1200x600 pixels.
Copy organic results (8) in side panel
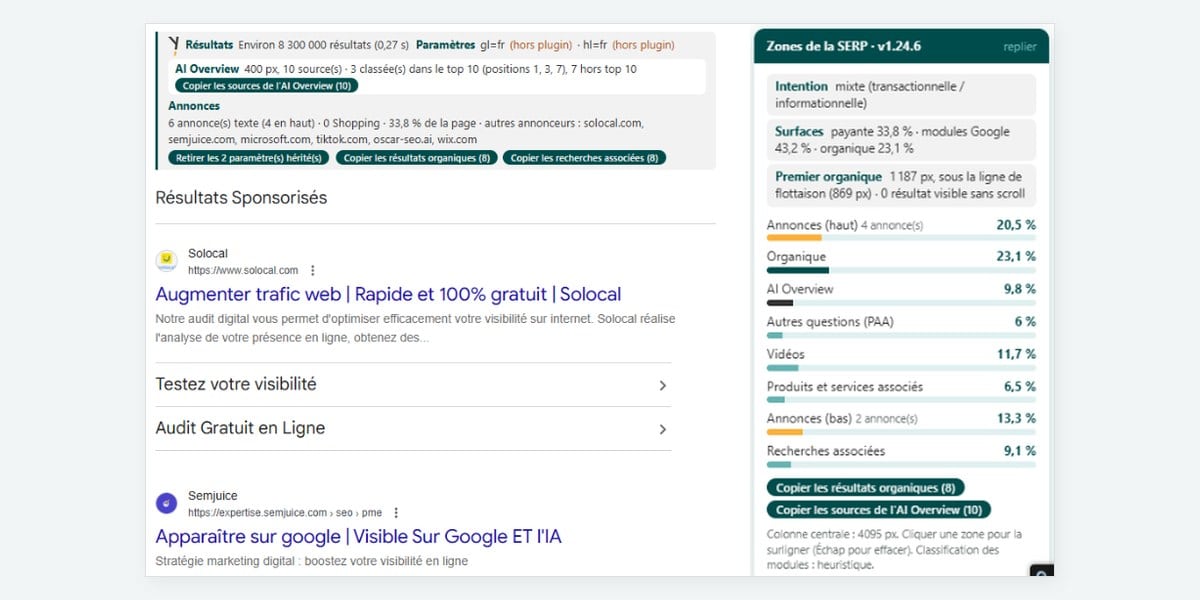tap(866, 488)
